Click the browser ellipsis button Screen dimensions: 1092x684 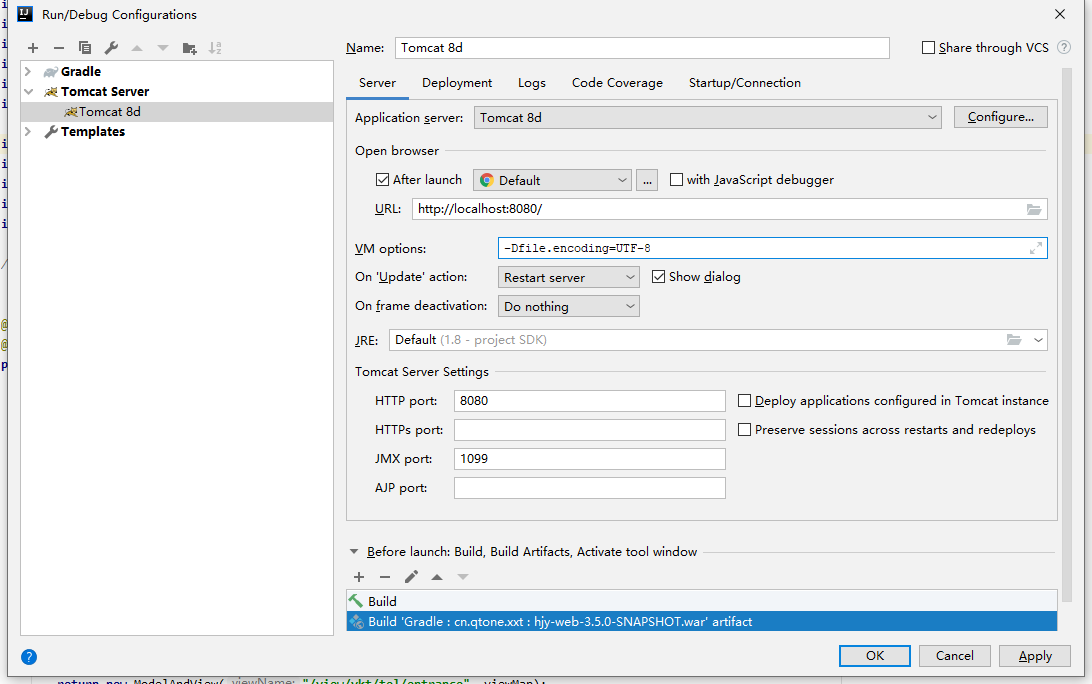click(647, 180)
